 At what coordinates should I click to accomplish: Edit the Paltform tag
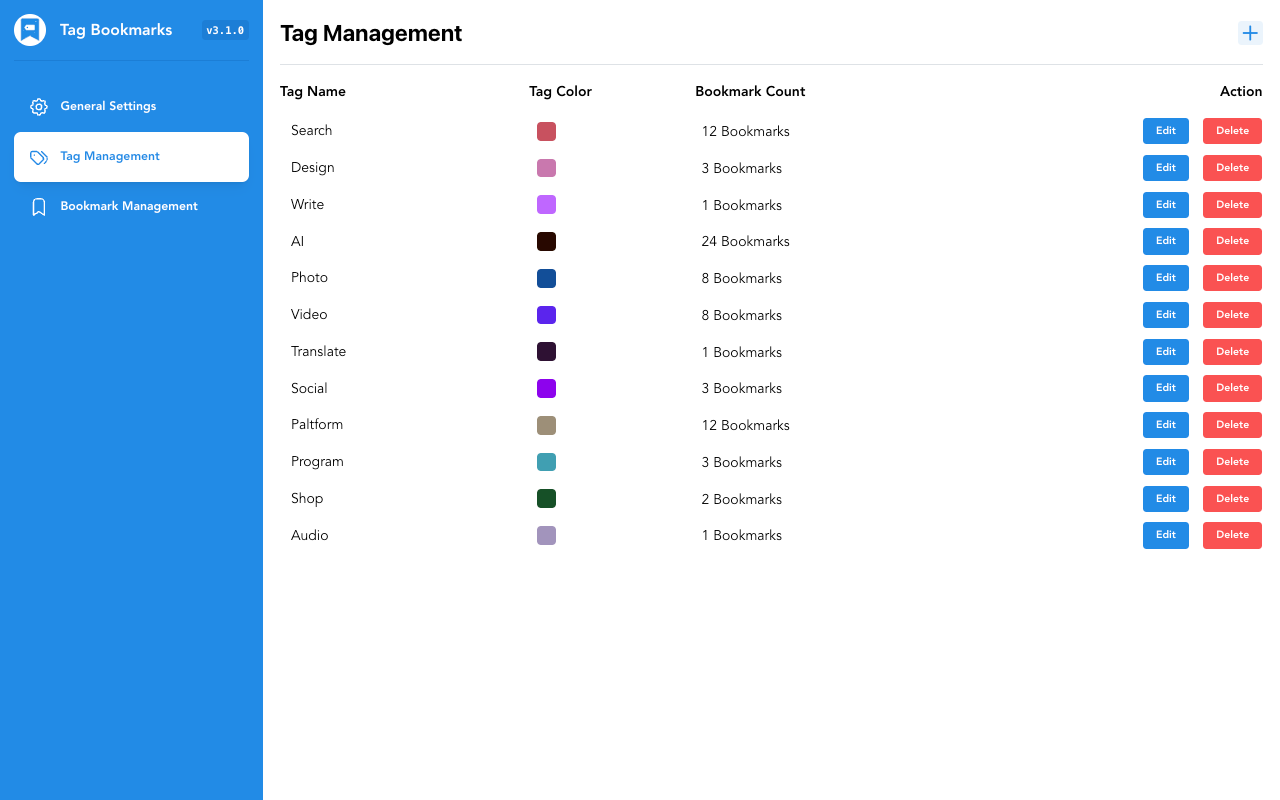coord(1165,424)
